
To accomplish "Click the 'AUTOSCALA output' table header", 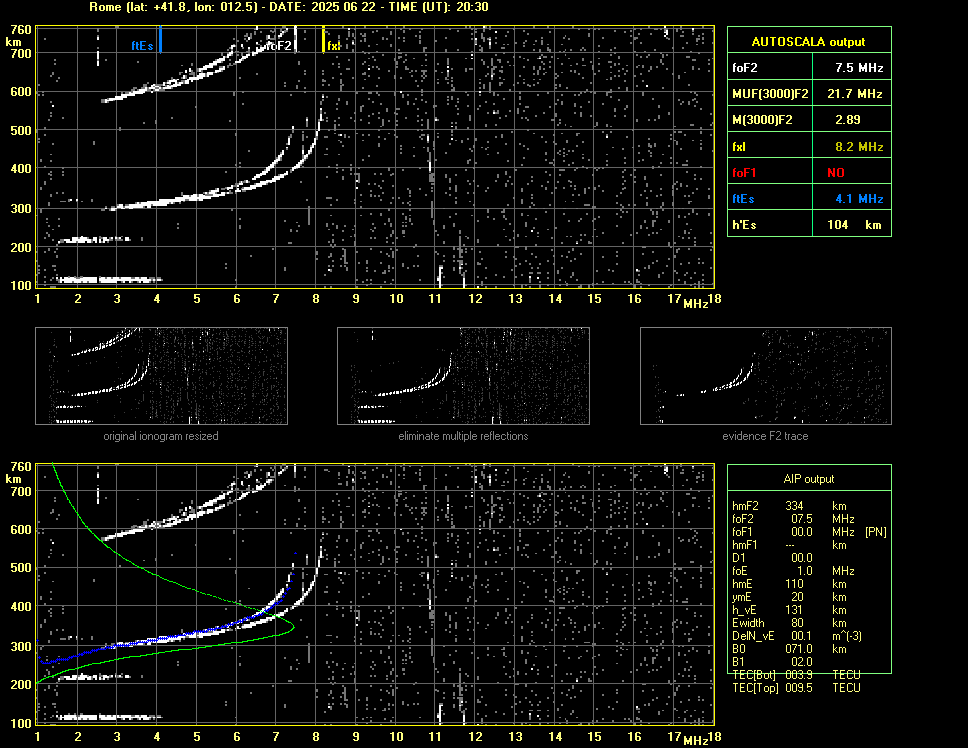I will (x=809, y=42).
